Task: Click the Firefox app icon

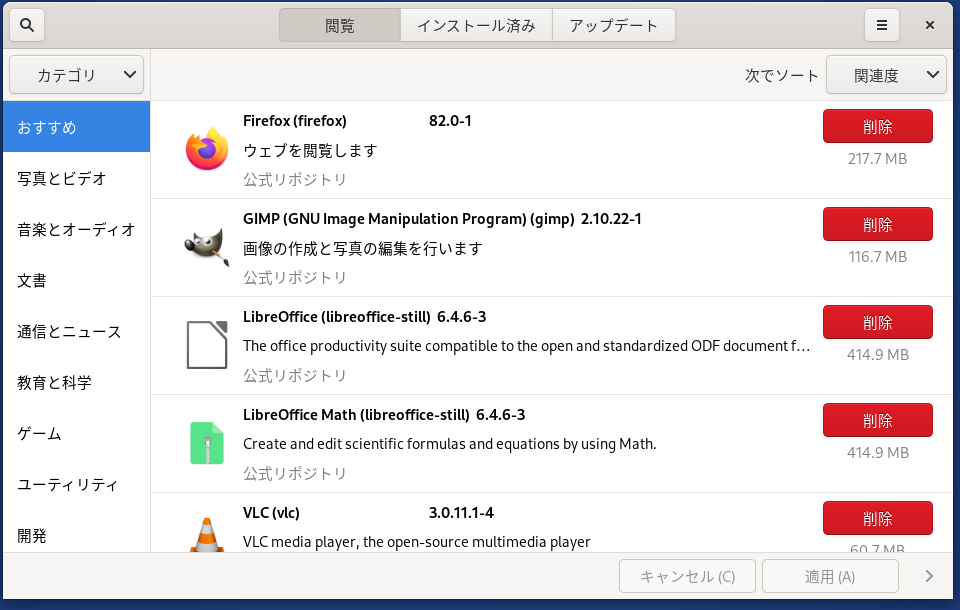Action: click(x=207, y=149)
